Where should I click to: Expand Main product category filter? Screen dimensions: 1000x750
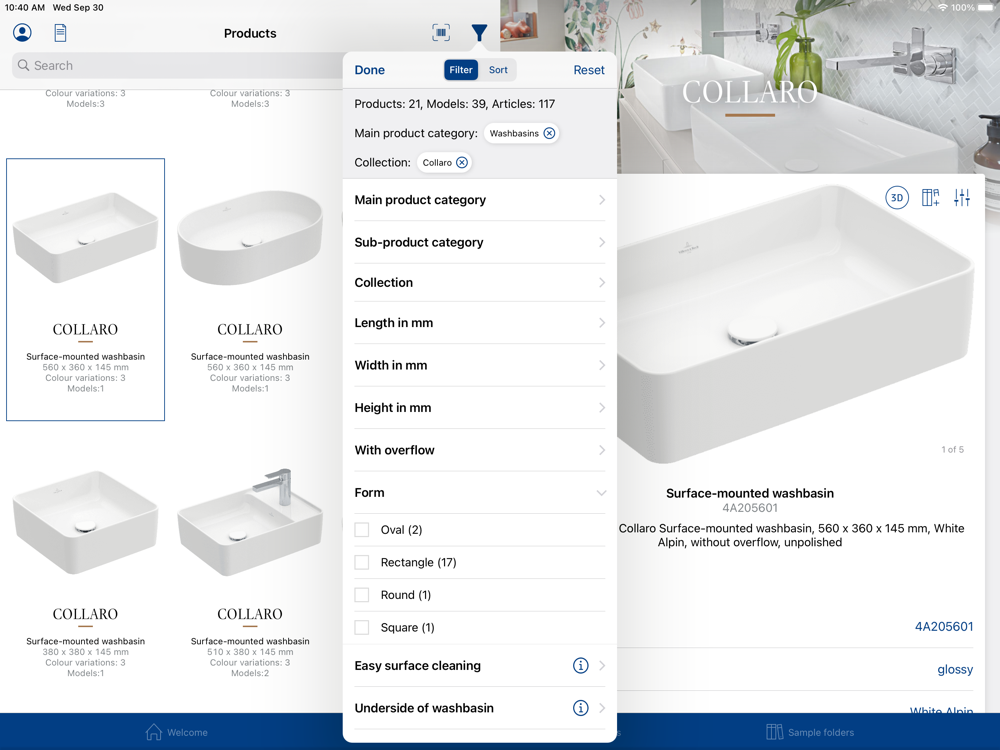(x=480, y=200)
